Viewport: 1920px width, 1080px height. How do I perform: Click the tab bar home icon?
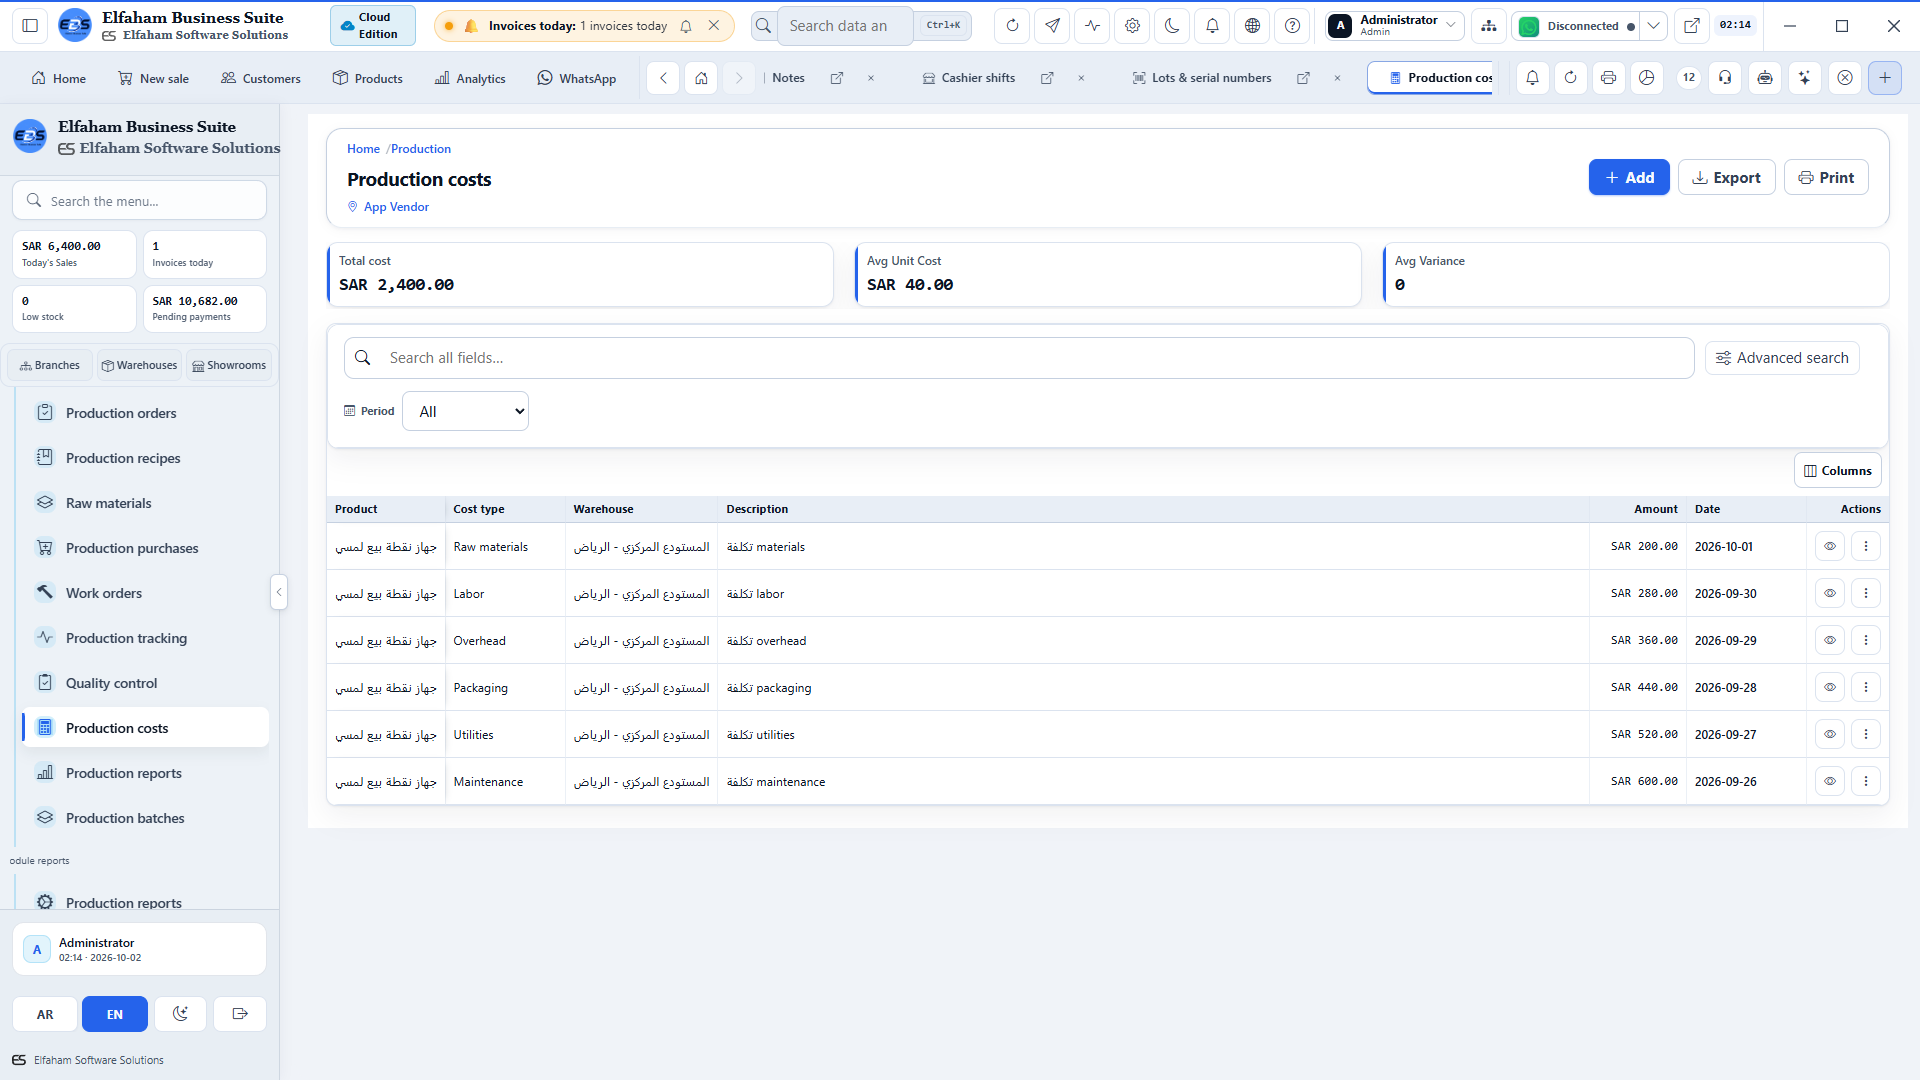[701, 78]
